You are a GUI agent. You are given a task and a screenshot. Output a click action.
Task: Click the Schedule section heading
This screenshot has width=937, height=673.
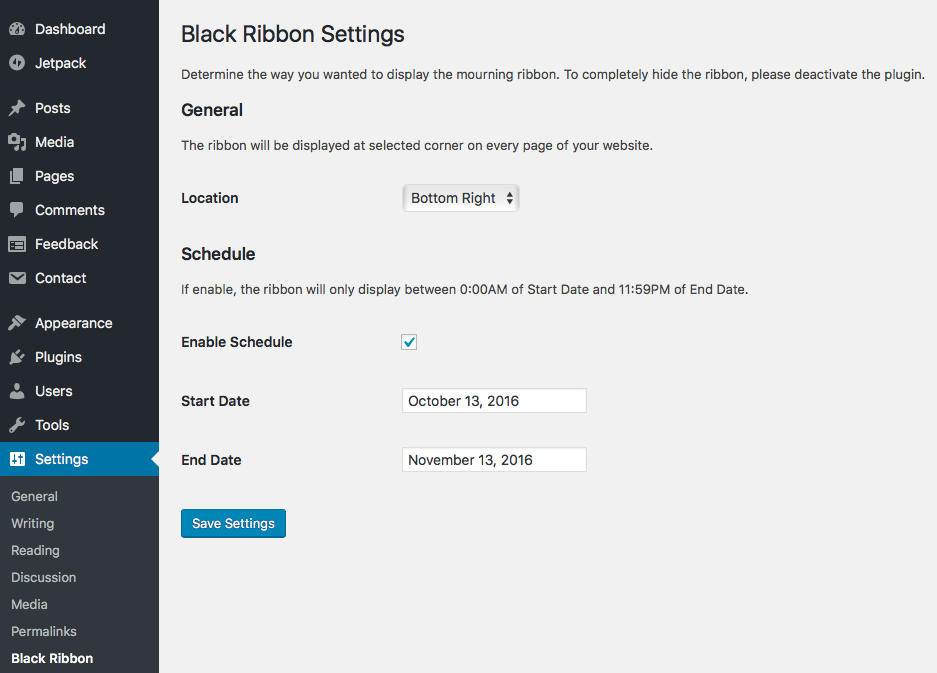point(218,254)
